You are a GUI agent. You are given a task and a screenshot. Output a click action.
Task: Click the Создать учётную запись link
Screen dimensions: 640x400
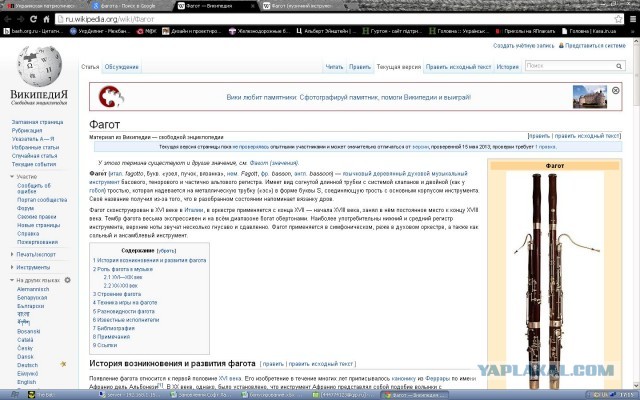coord(524,46)
